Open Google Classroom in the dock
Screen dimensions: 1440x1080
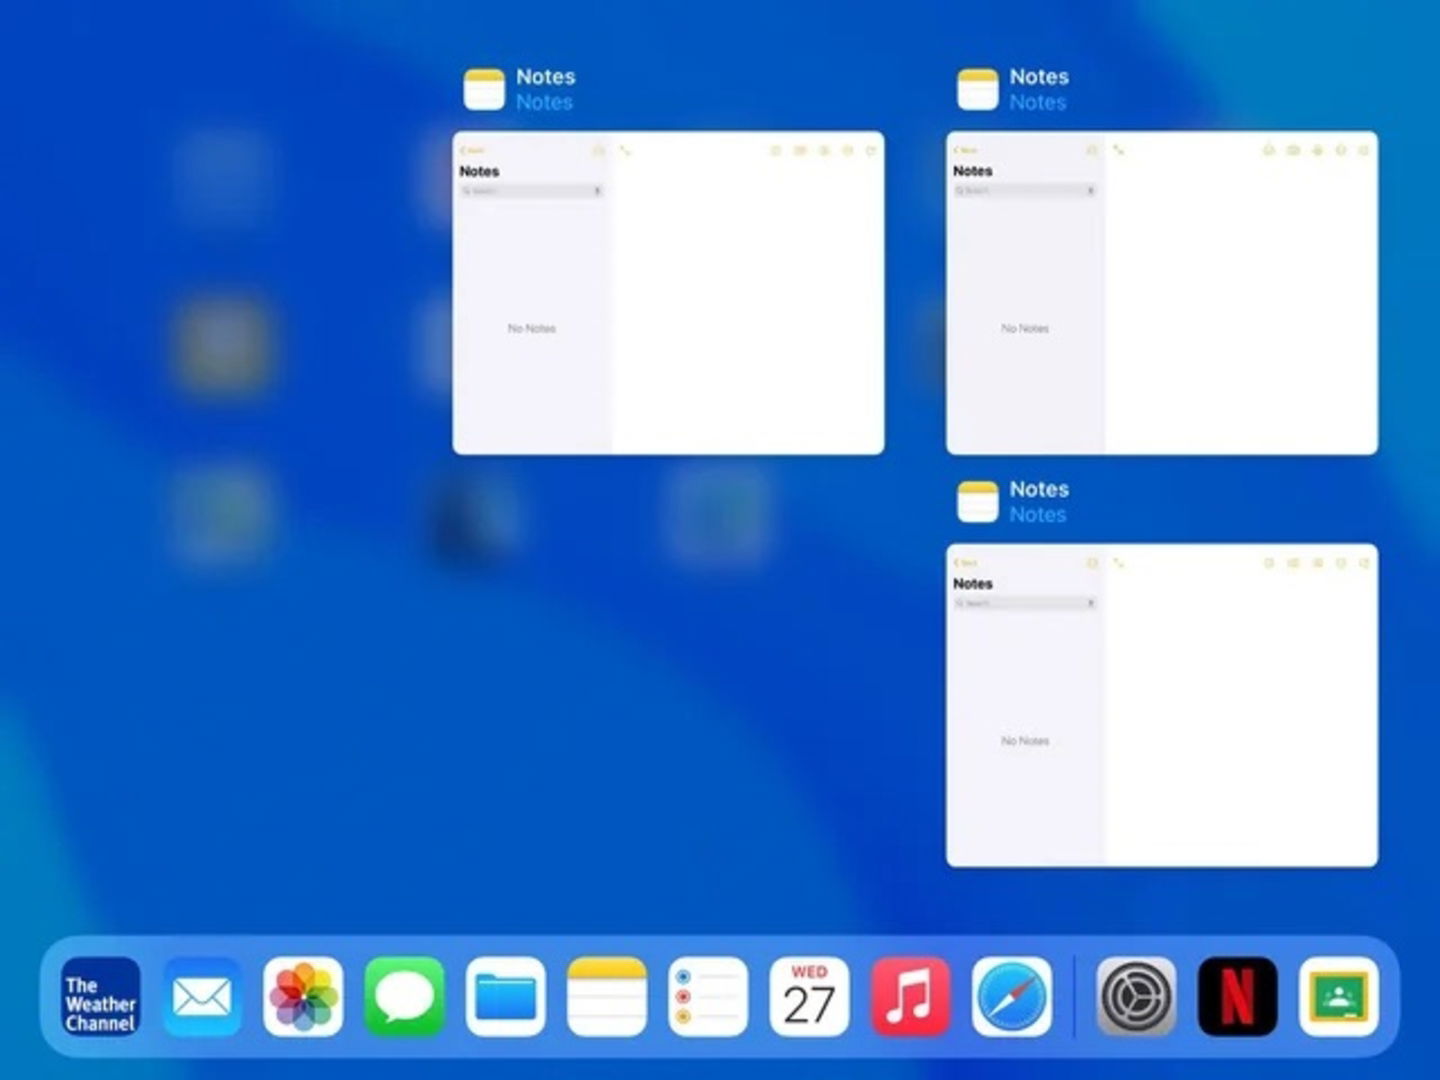coord(1339,997)
